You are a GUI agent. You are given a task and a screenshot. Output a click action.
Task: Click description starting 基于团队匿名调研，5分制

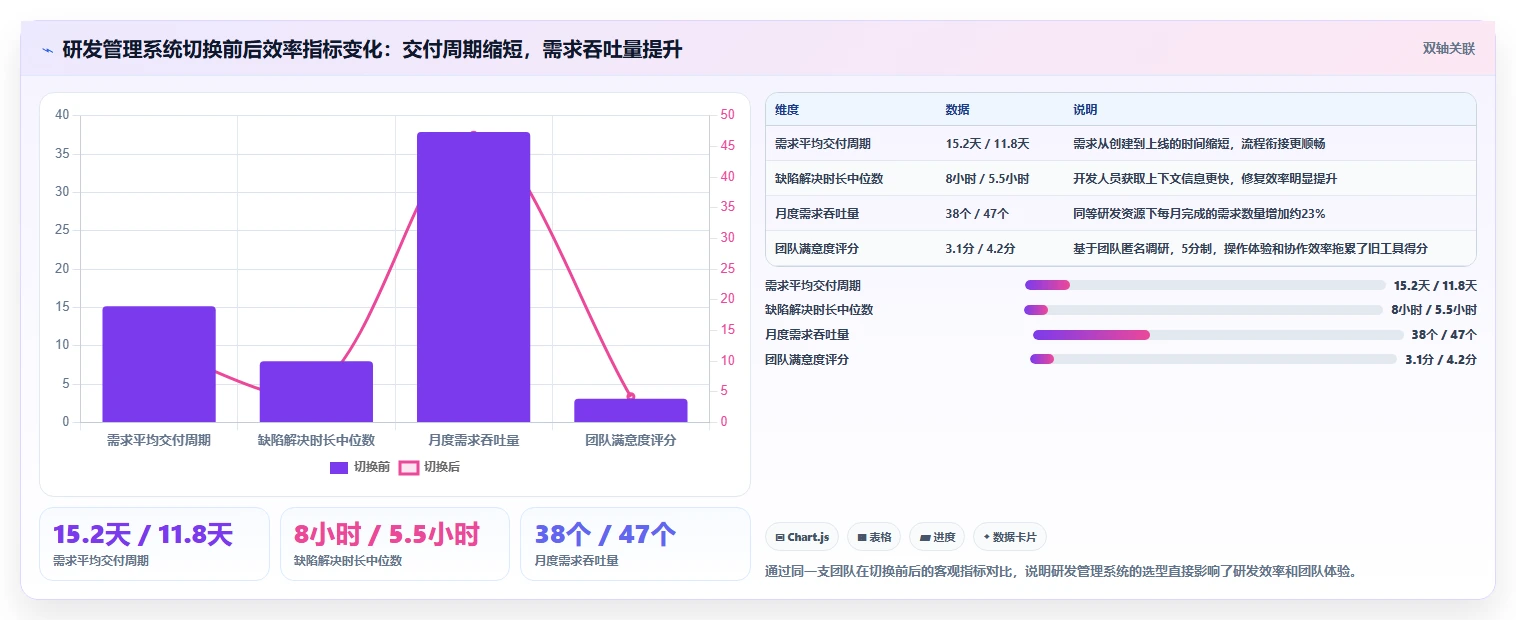pos(1250,249)
